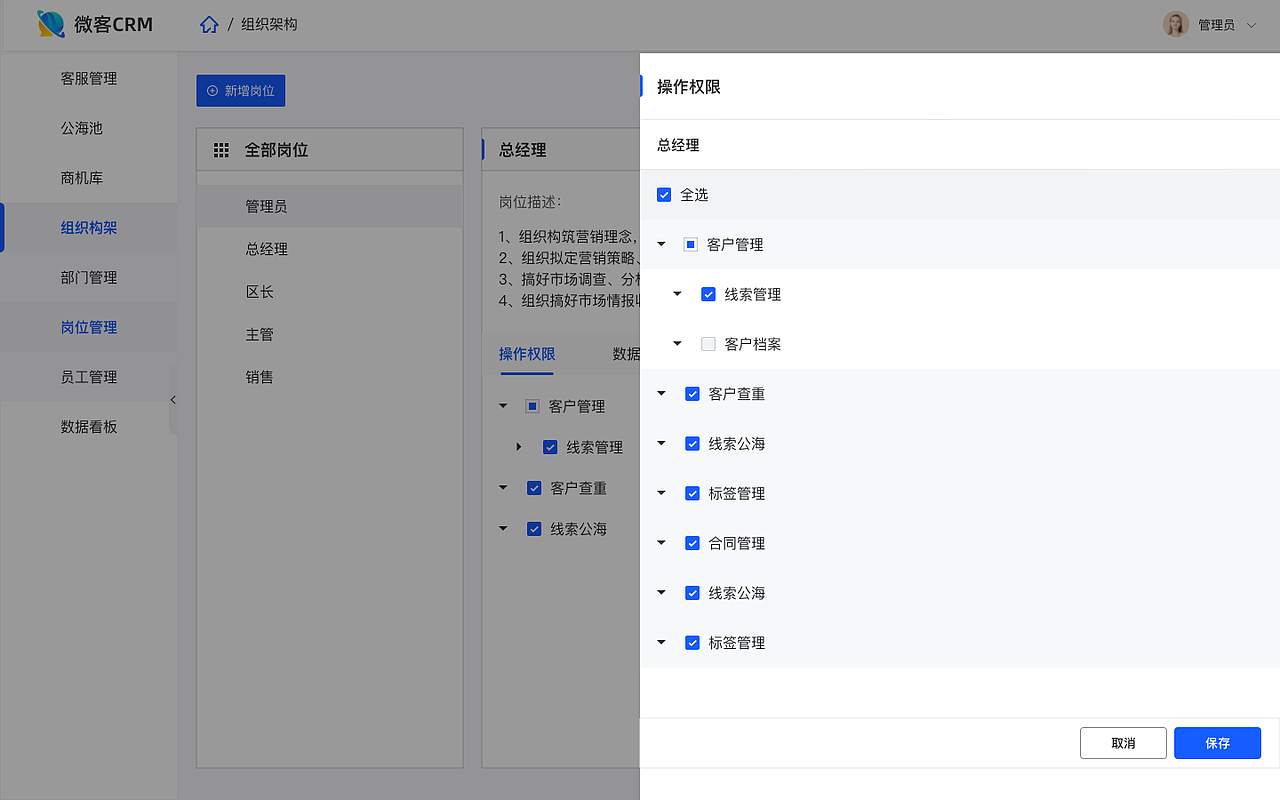Click the 保存 button
The width and height of the screenshot is (1280, 800).
[1217, 743]
